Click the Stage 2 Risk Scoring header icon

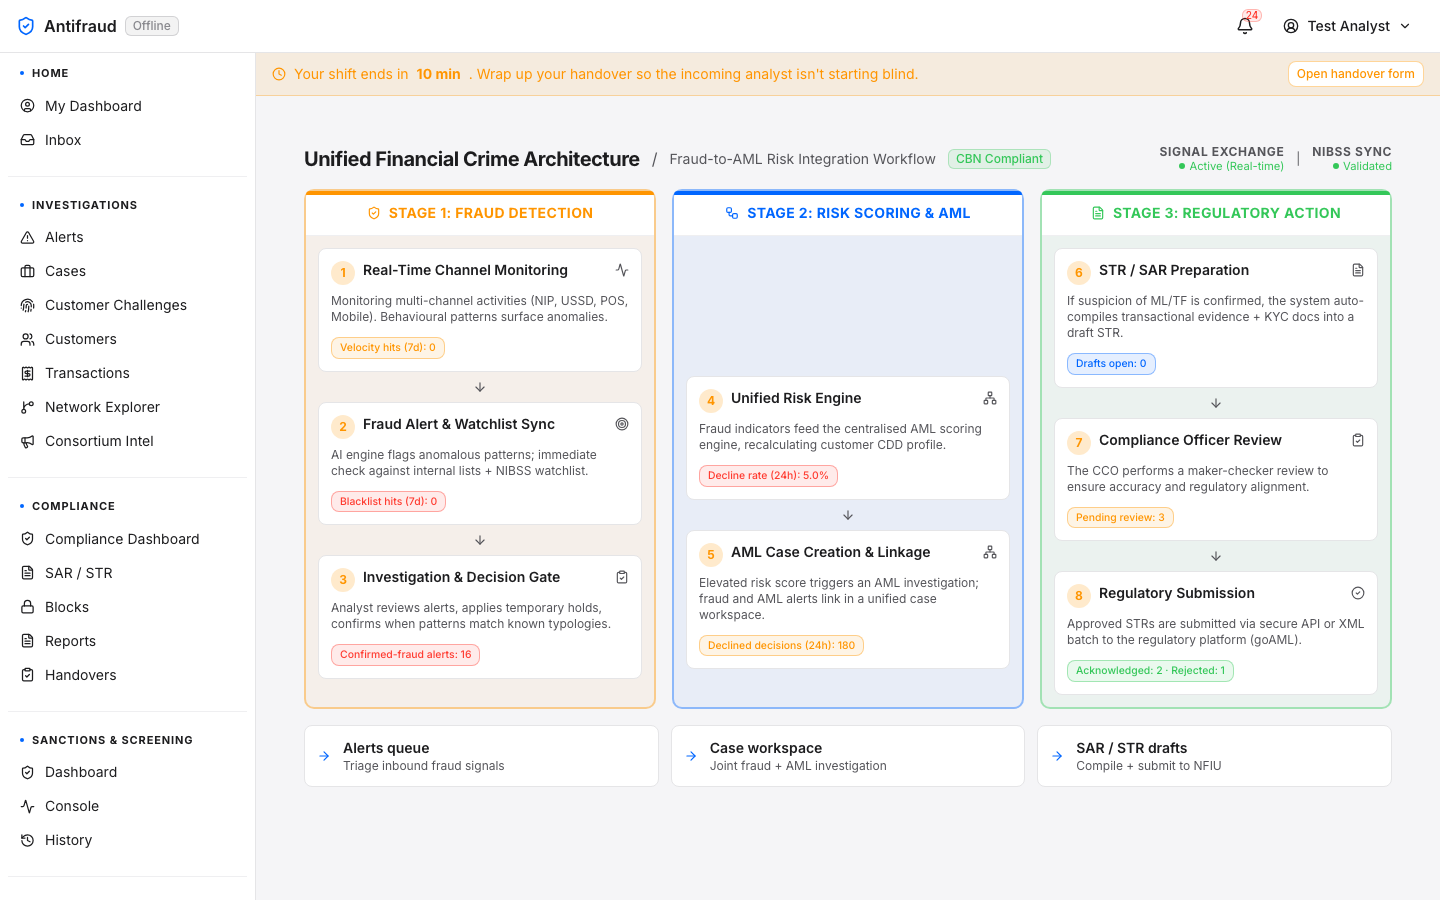click(732, 213)
